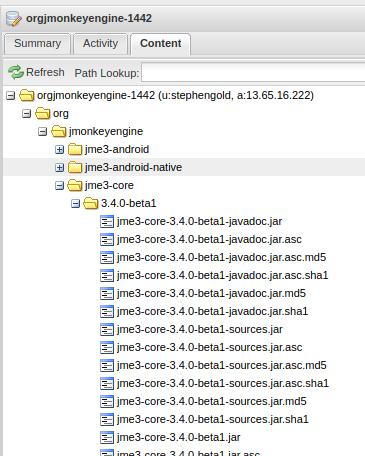Select jme3-core-3.4.0-beta1-javadoc.jar.md5 file name
This screenshot has height=456, width=365.
(x=211, y=293)
